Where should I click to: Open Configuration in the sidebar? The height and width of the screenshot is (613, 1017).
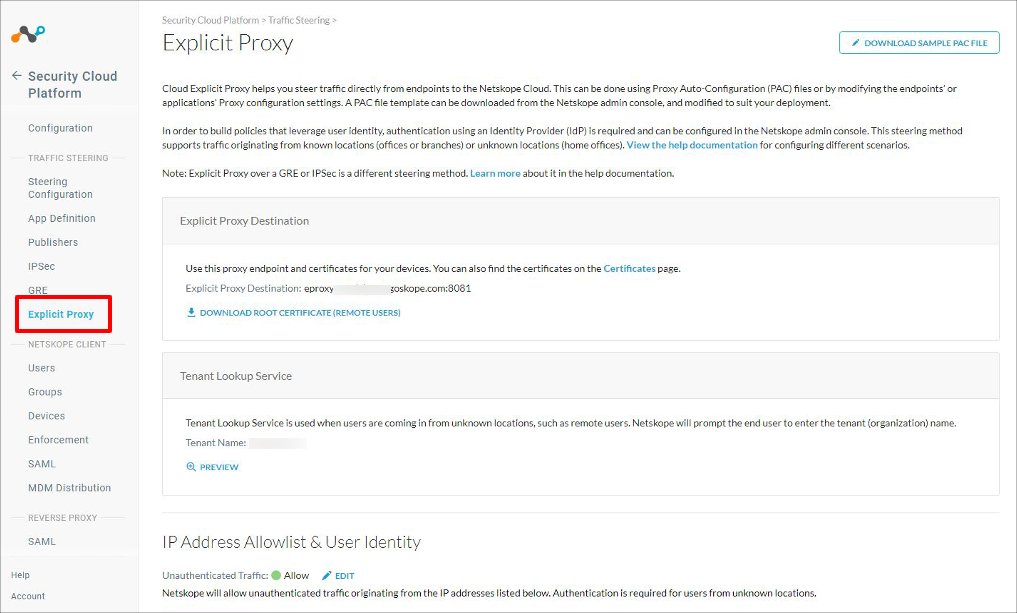[x=60, y=128]
